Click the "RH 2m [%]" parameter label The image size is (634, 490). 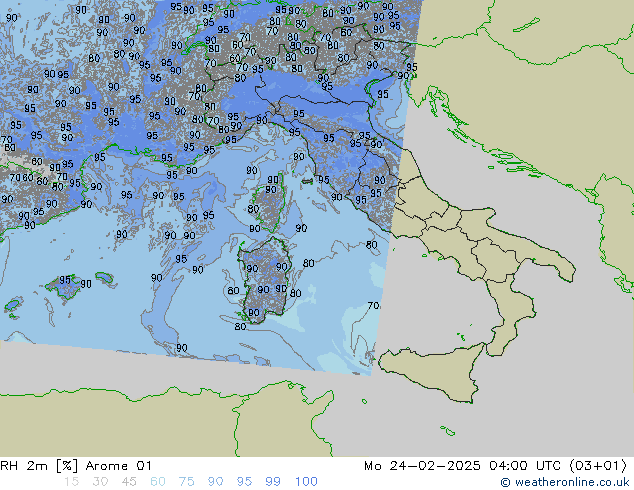39,466
